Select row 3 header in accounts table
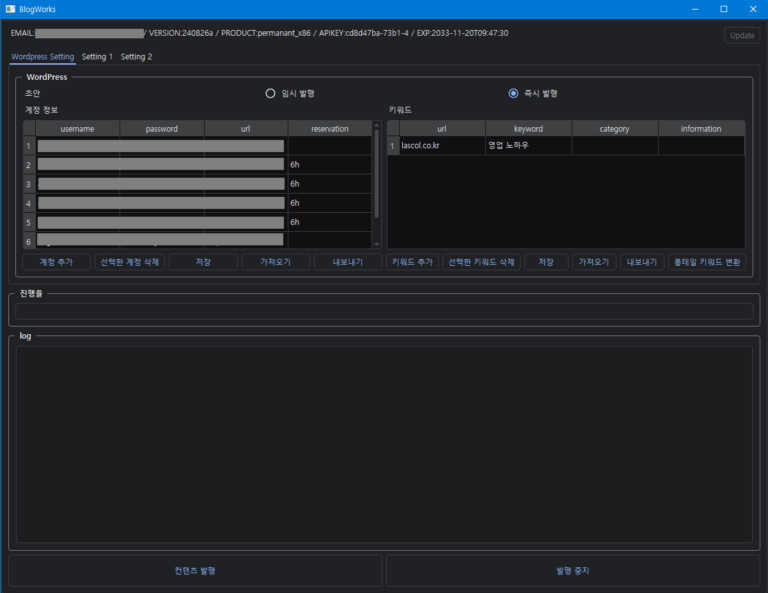Screen dimensions: 768x593 [x=29, y=184]
